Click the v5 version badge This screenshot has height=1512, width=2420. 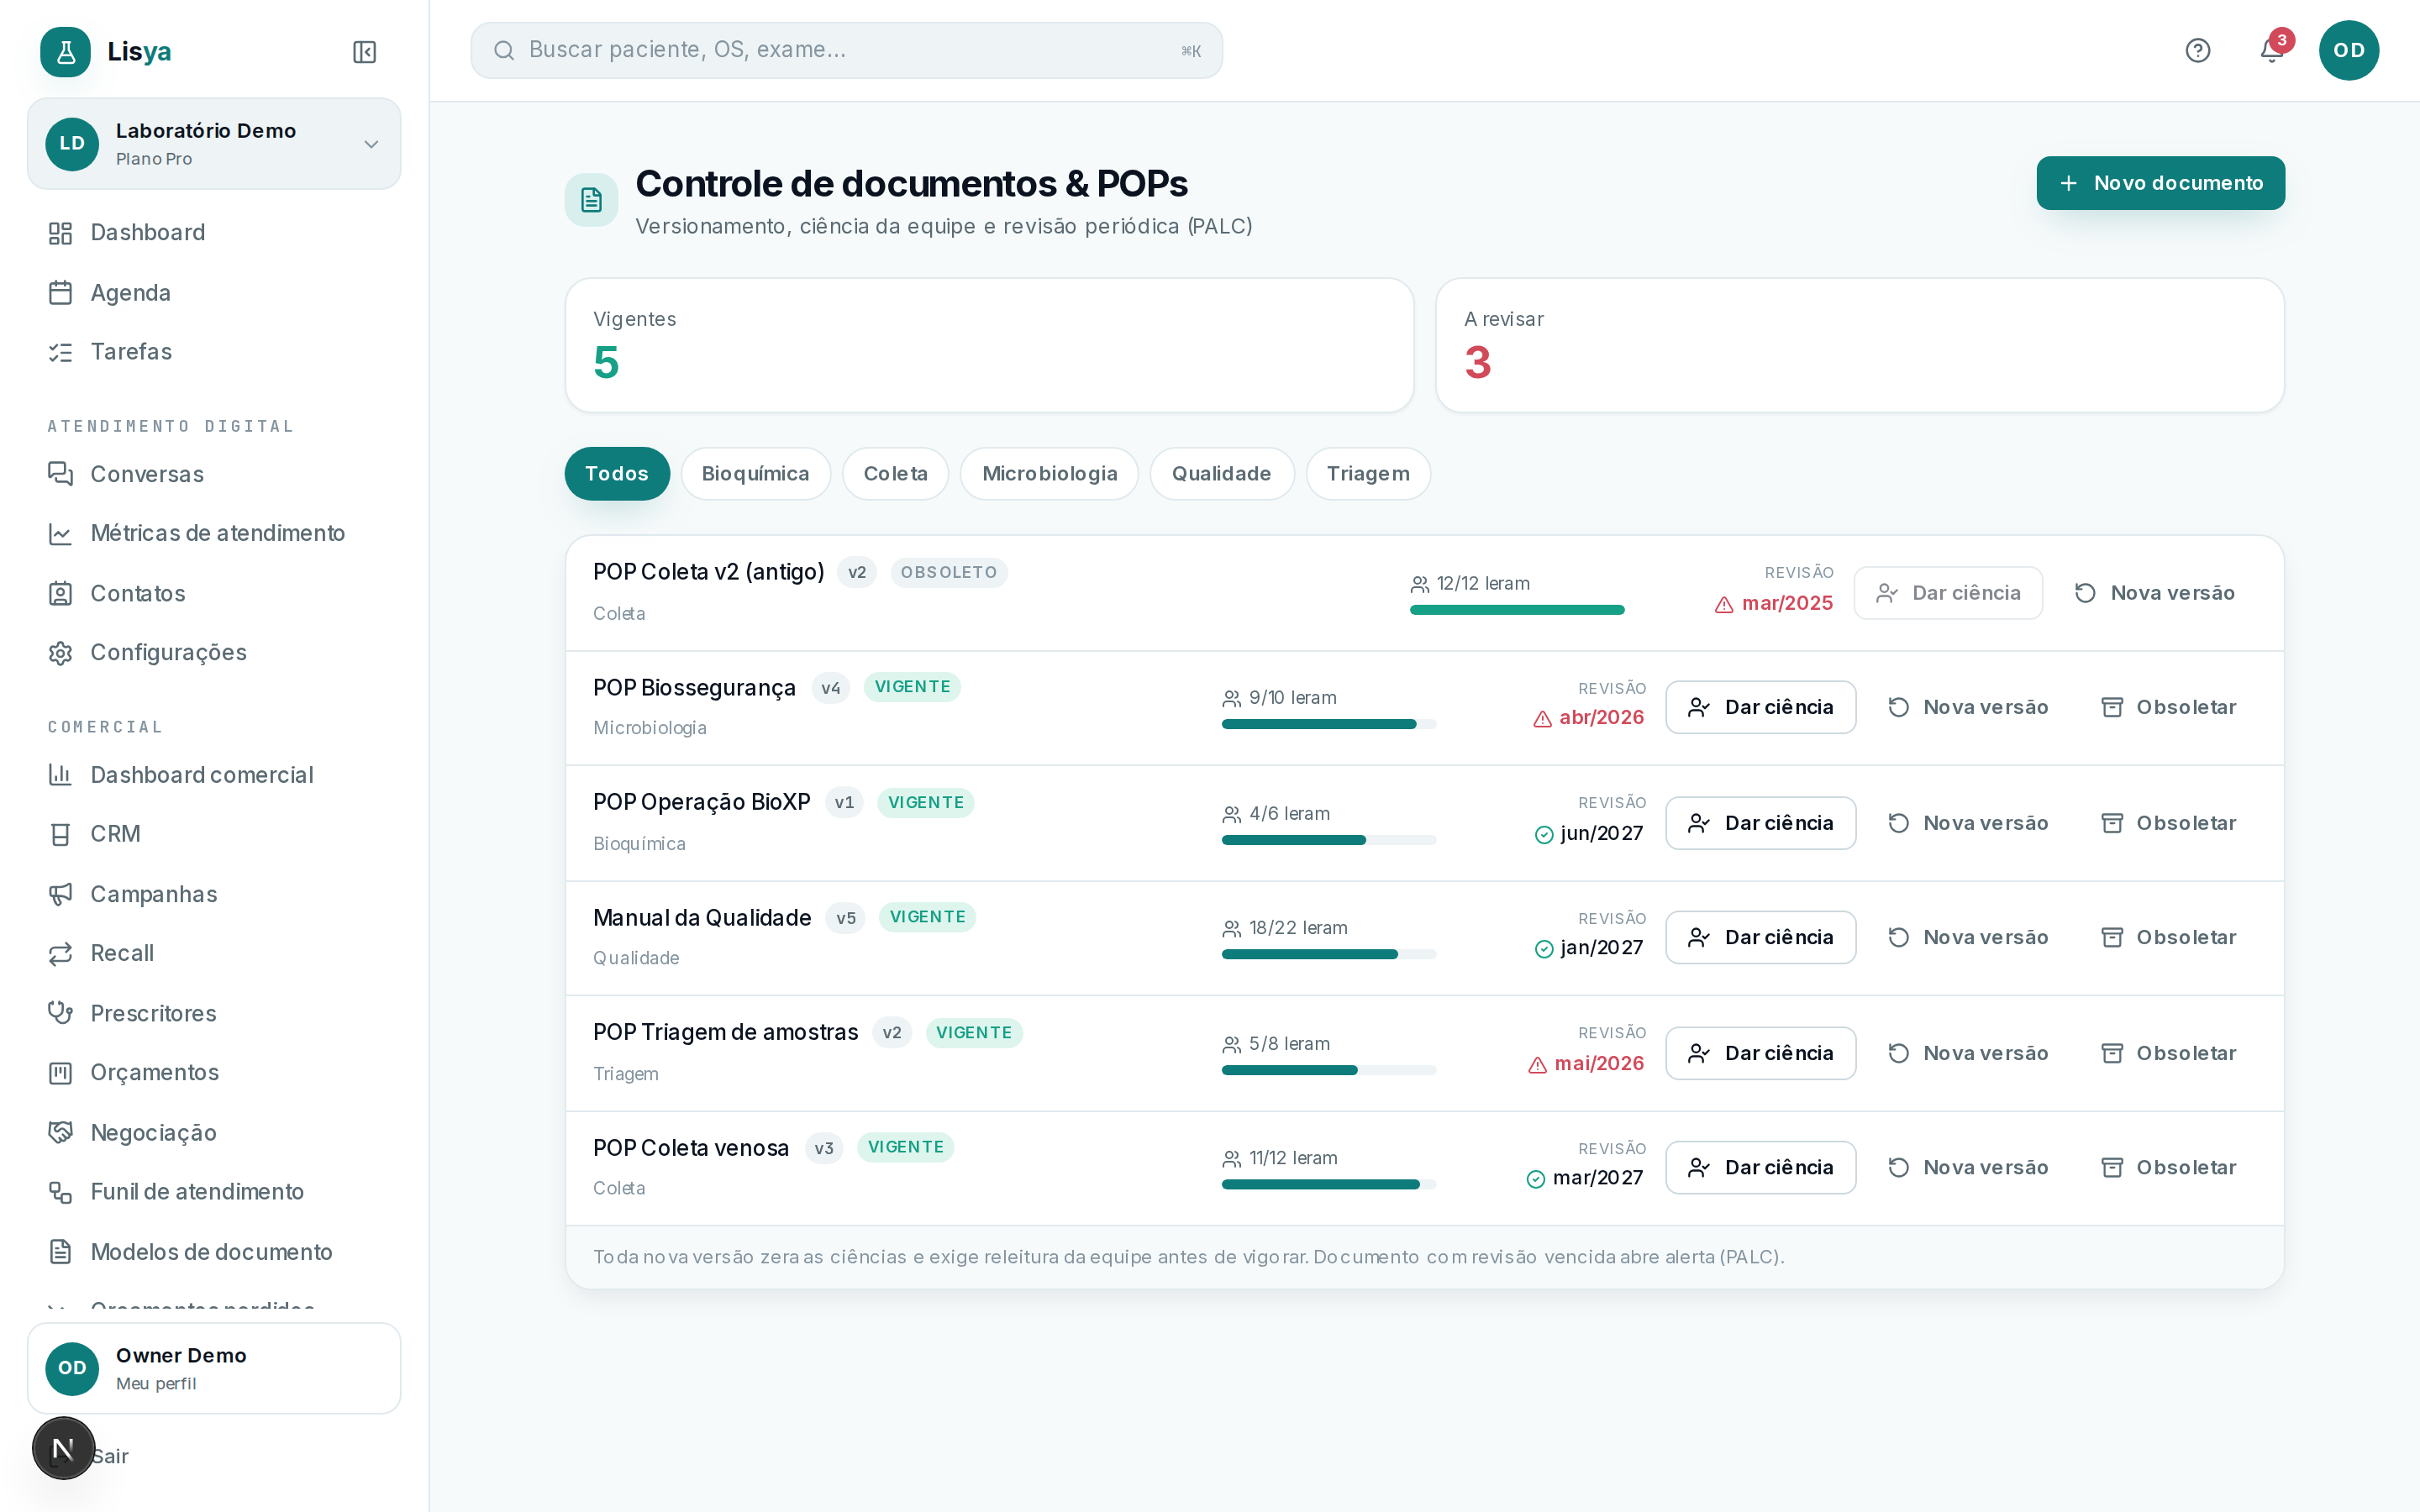pos(845,918)
